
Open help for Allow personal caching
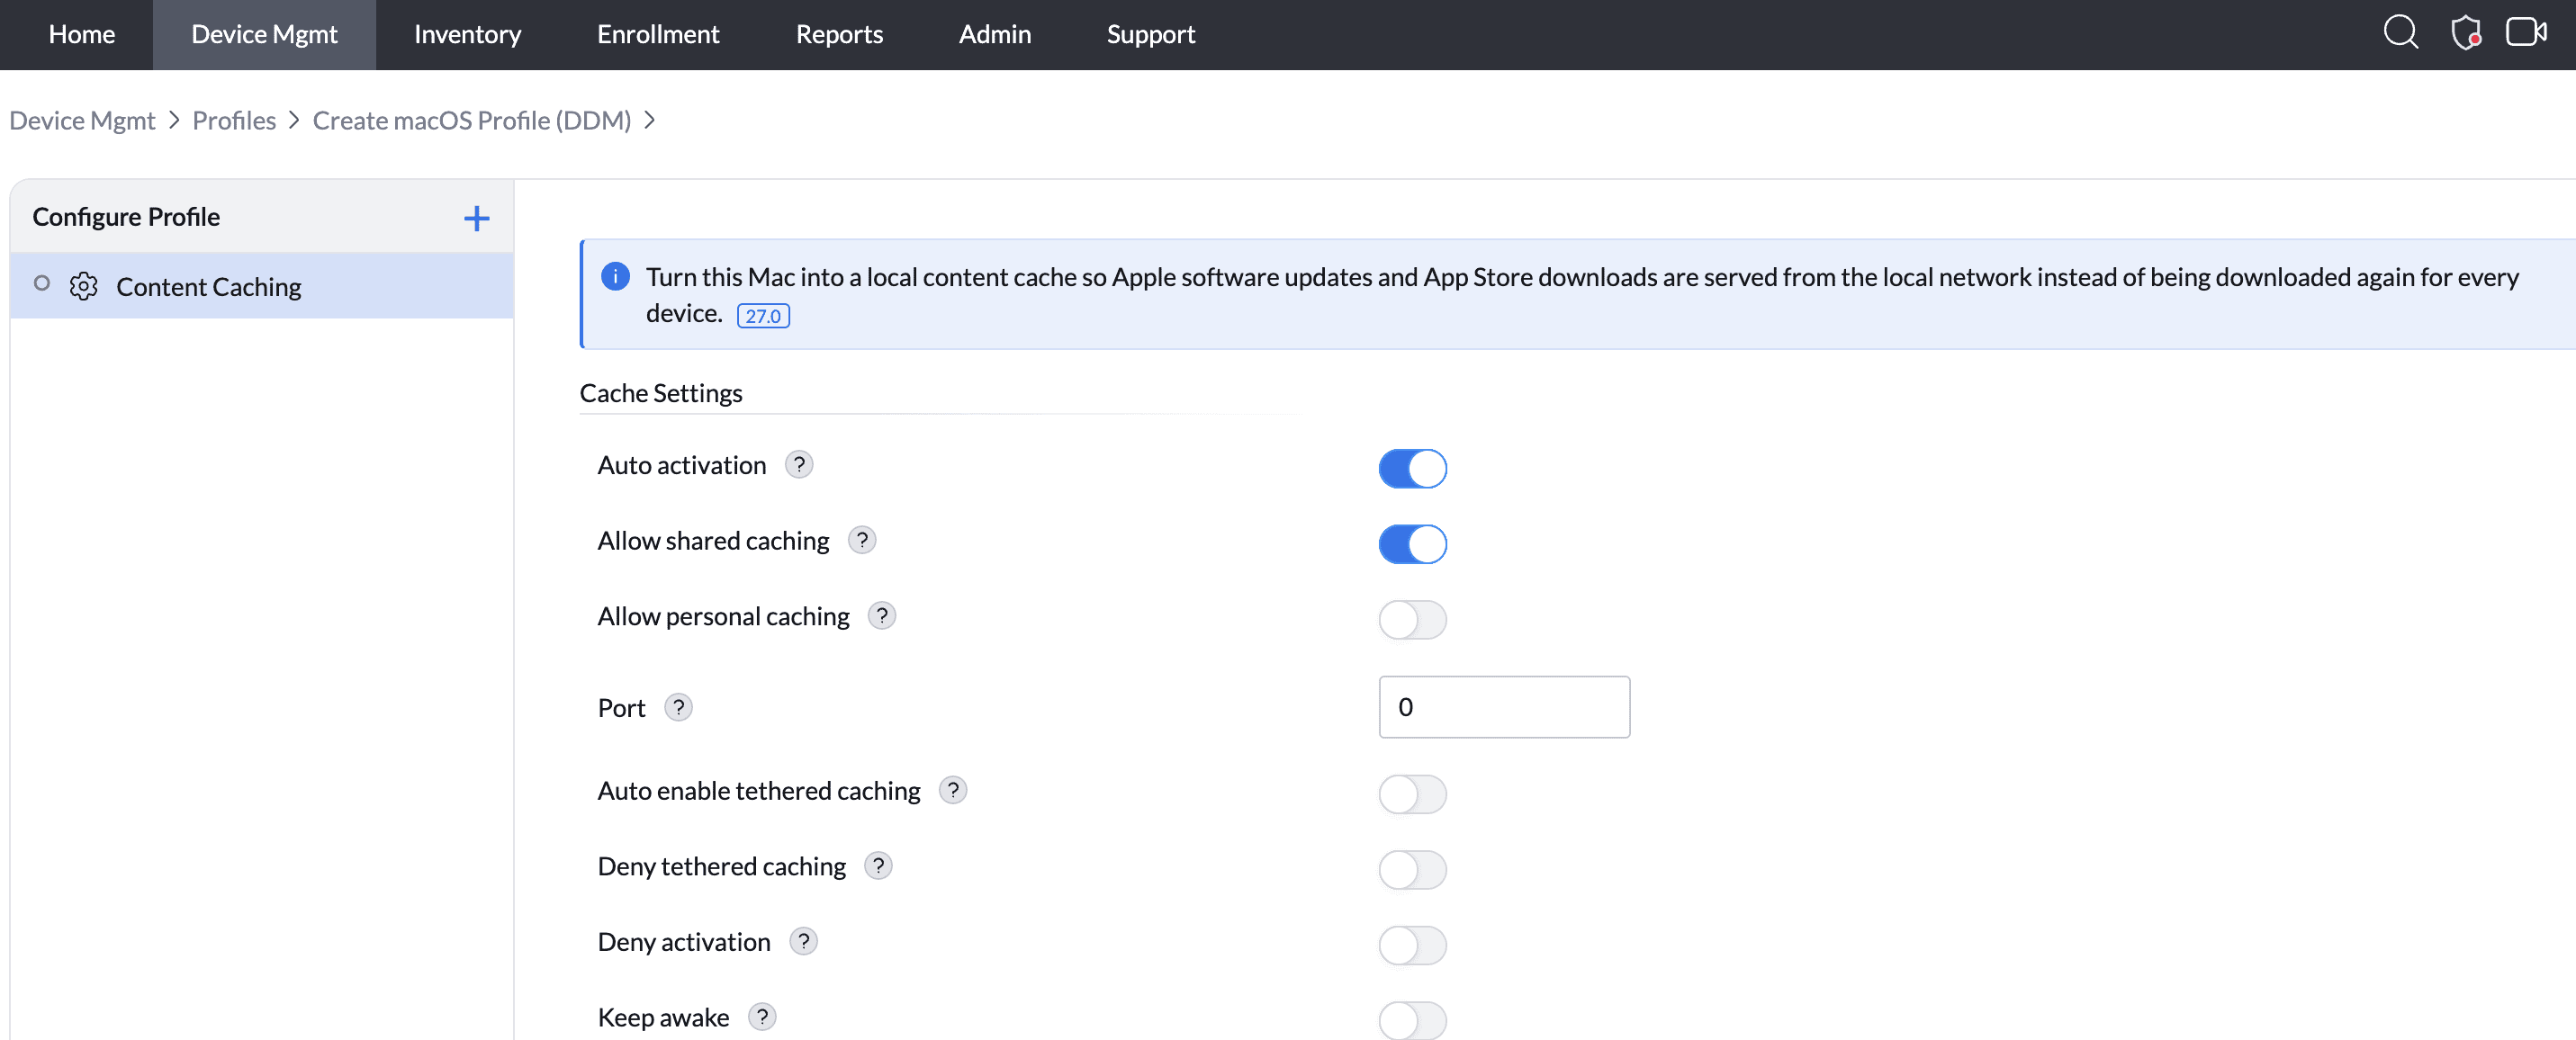click(882, 615)
